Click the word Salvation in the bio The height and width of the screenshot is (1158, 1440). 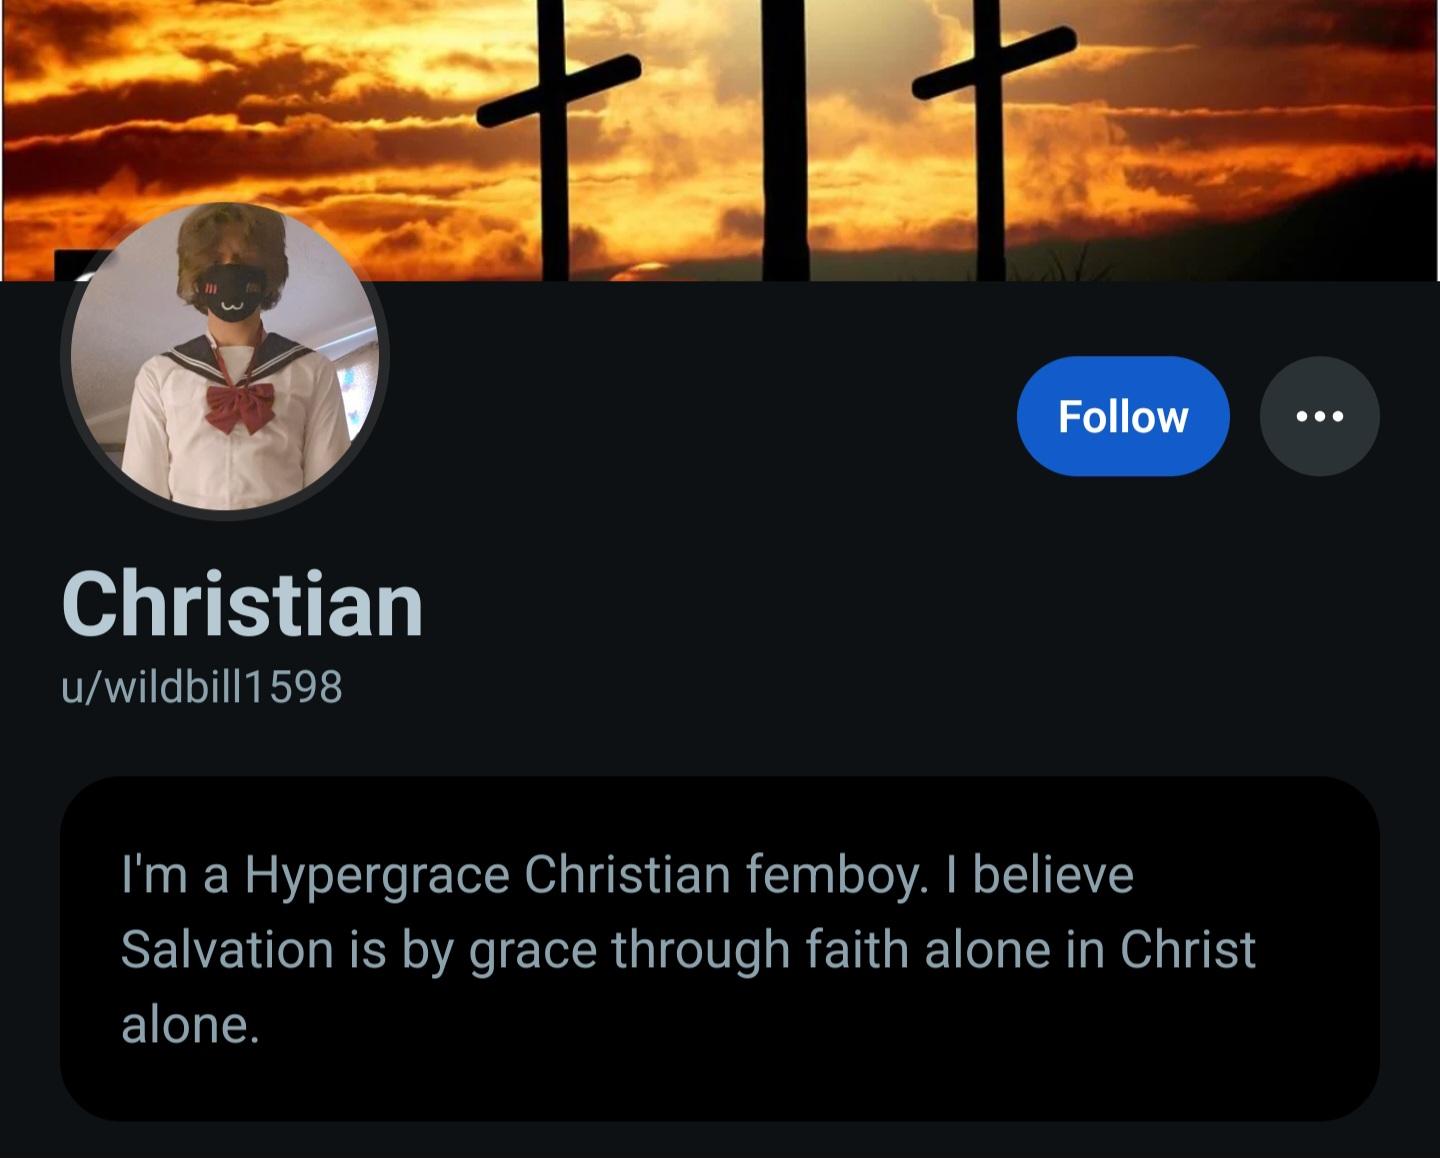click(227, 949)
